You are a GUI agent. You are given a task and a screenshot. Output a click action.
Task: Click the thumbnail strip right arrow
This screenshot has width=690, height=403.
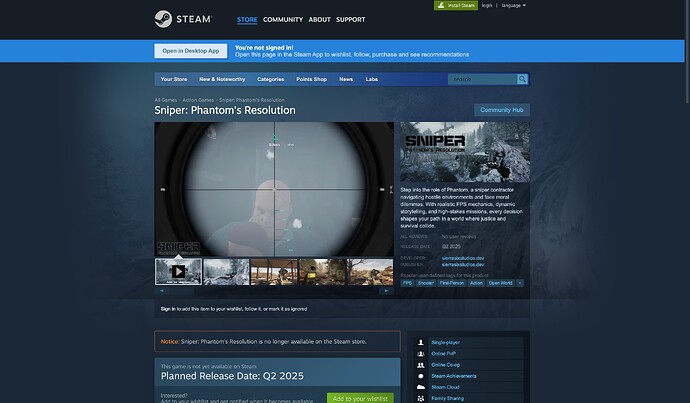[386, 291]
